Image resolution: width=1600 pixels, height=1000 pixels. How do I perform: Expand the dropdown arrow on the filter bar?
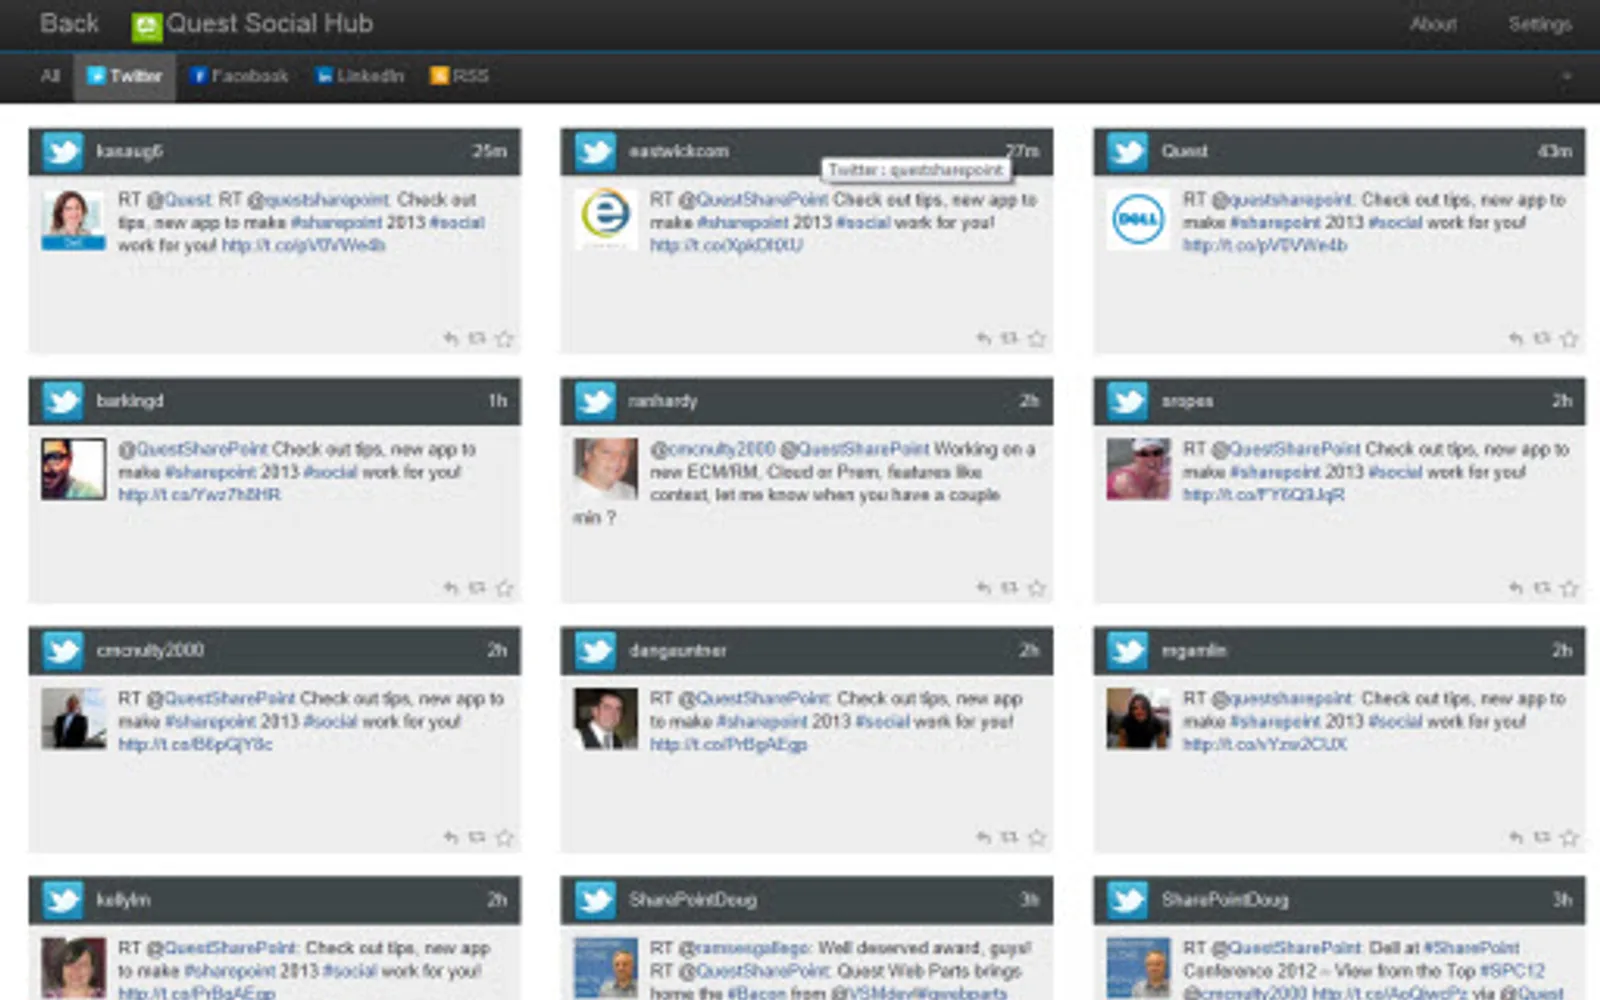click(x=1567, y=76)
